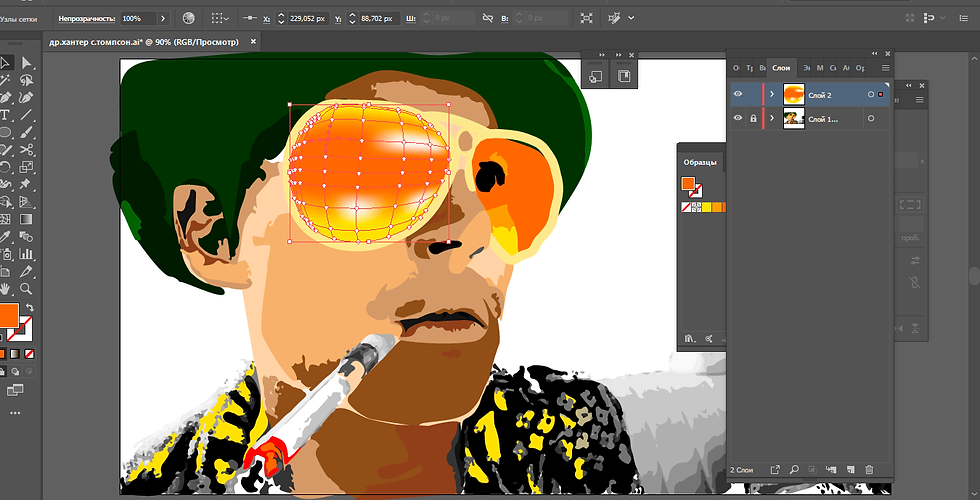Screen dimensions: 980x500
Task: Select the Magic Wand tool
Action: [x=4, y=81]
